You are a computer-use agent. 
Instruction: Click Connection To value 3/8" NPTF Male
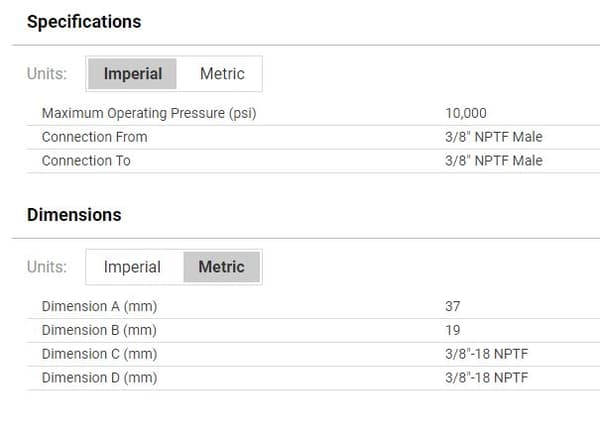[494, 161]
